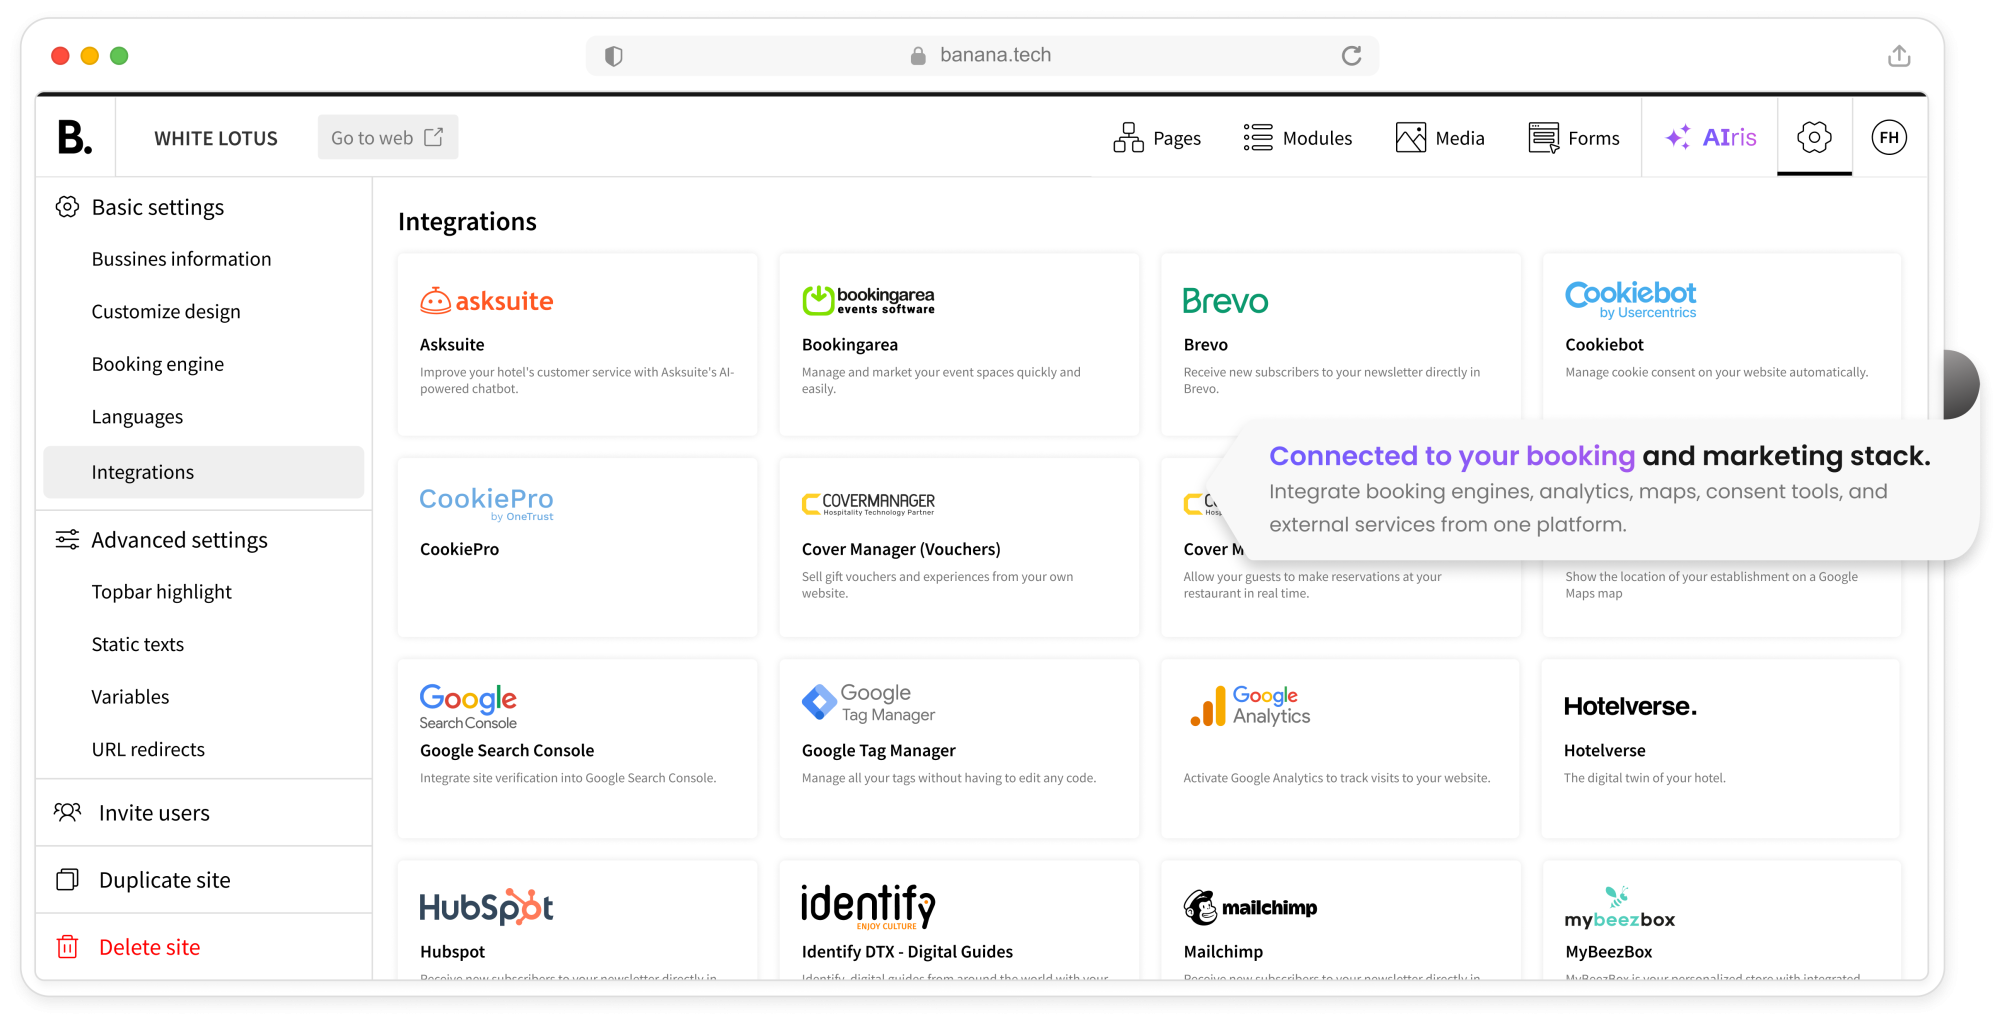Open the CookiePro card title
The image size is (2000, 1019).
coord(459,549)
